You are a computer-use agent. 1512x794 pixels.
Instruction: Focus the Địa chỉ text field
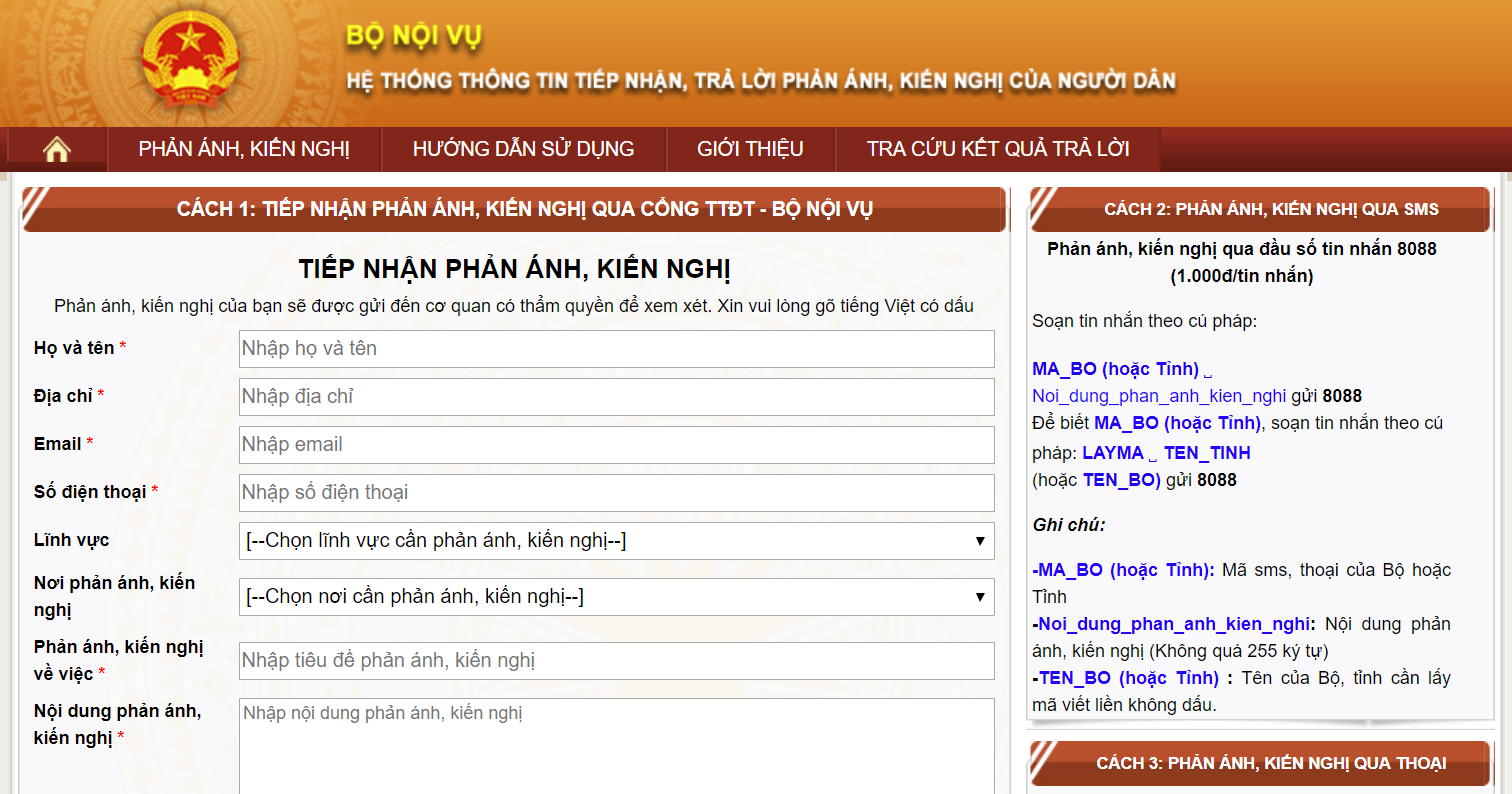coord(616,397)
